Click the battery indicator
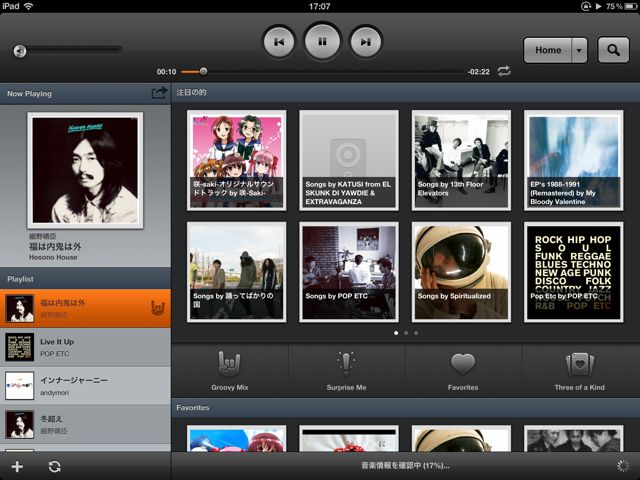640x480 pixels. click(631, 6)
